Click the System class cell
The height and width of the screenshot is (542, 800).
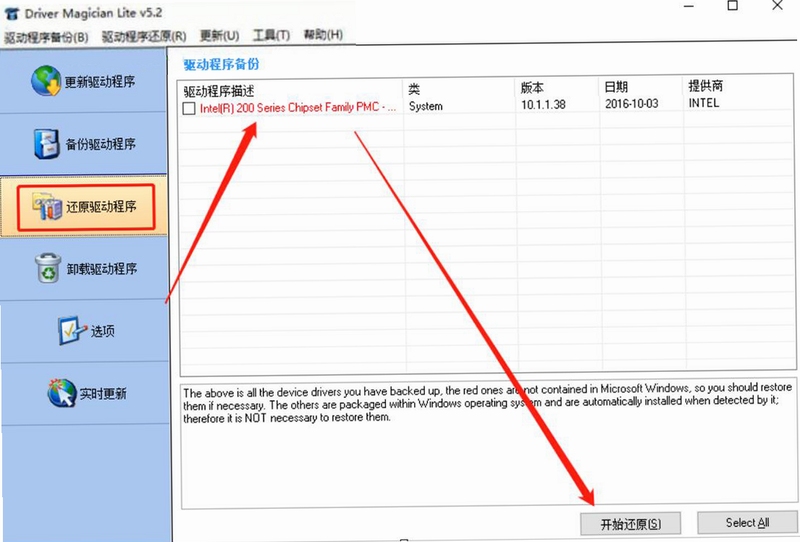tap(426, 106)
